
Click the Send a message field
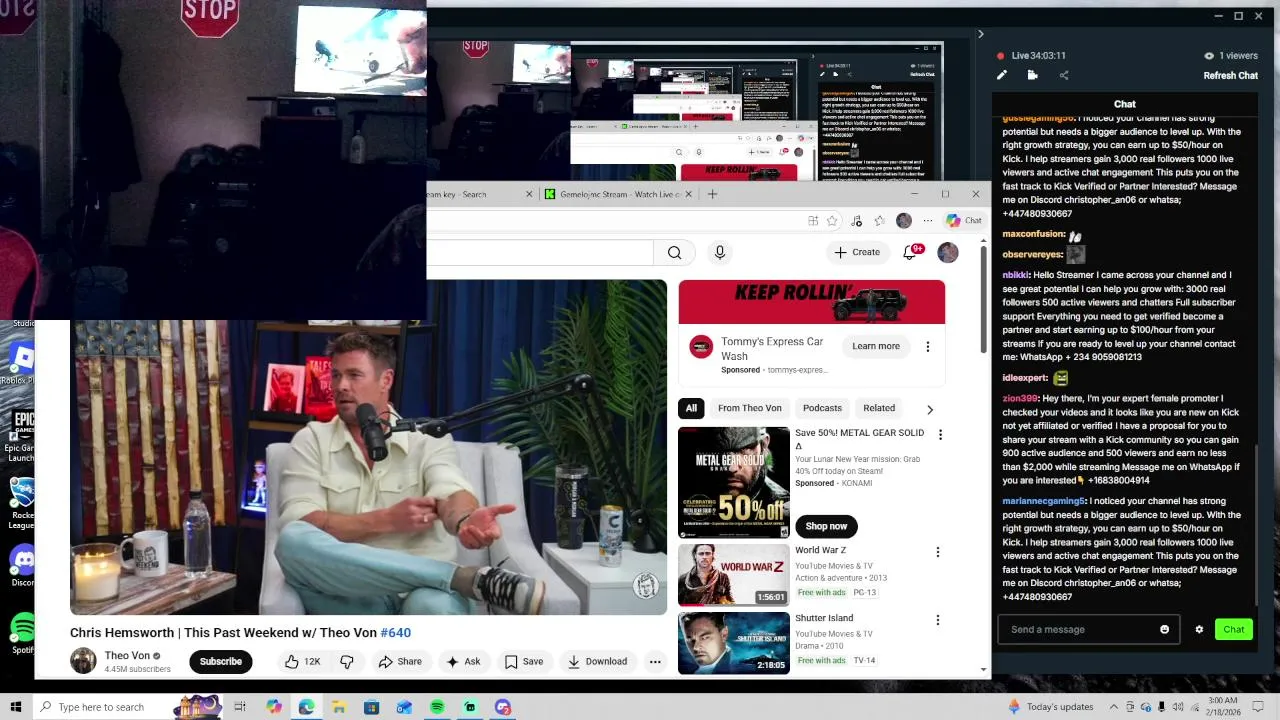tap(1088, 629)
